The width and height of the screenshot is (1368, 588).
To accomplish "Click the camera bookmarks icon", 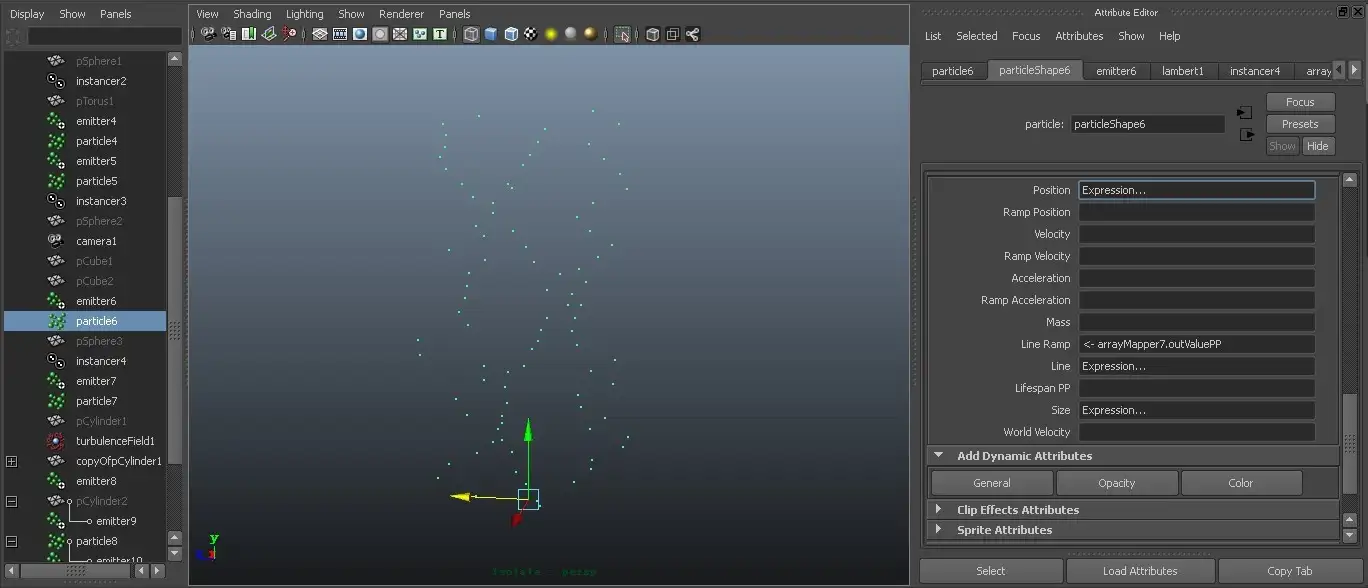I will tap(249, 34).
